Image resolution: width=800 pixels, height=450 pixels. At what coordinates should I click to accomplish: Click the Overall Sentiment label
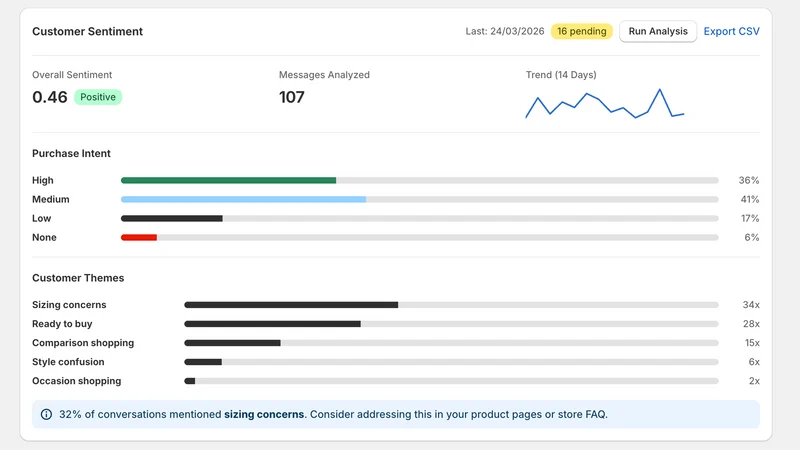coord(72,74)
